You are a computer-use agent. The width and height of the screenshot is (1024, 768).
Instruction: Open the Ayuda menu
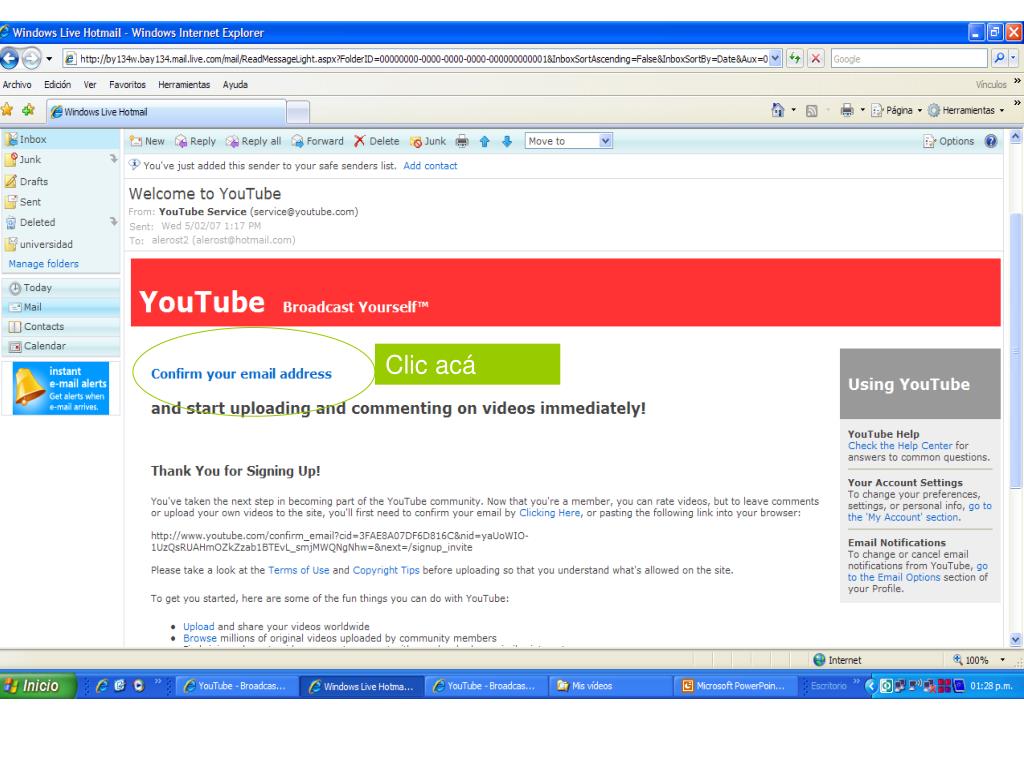pos(235,85)
